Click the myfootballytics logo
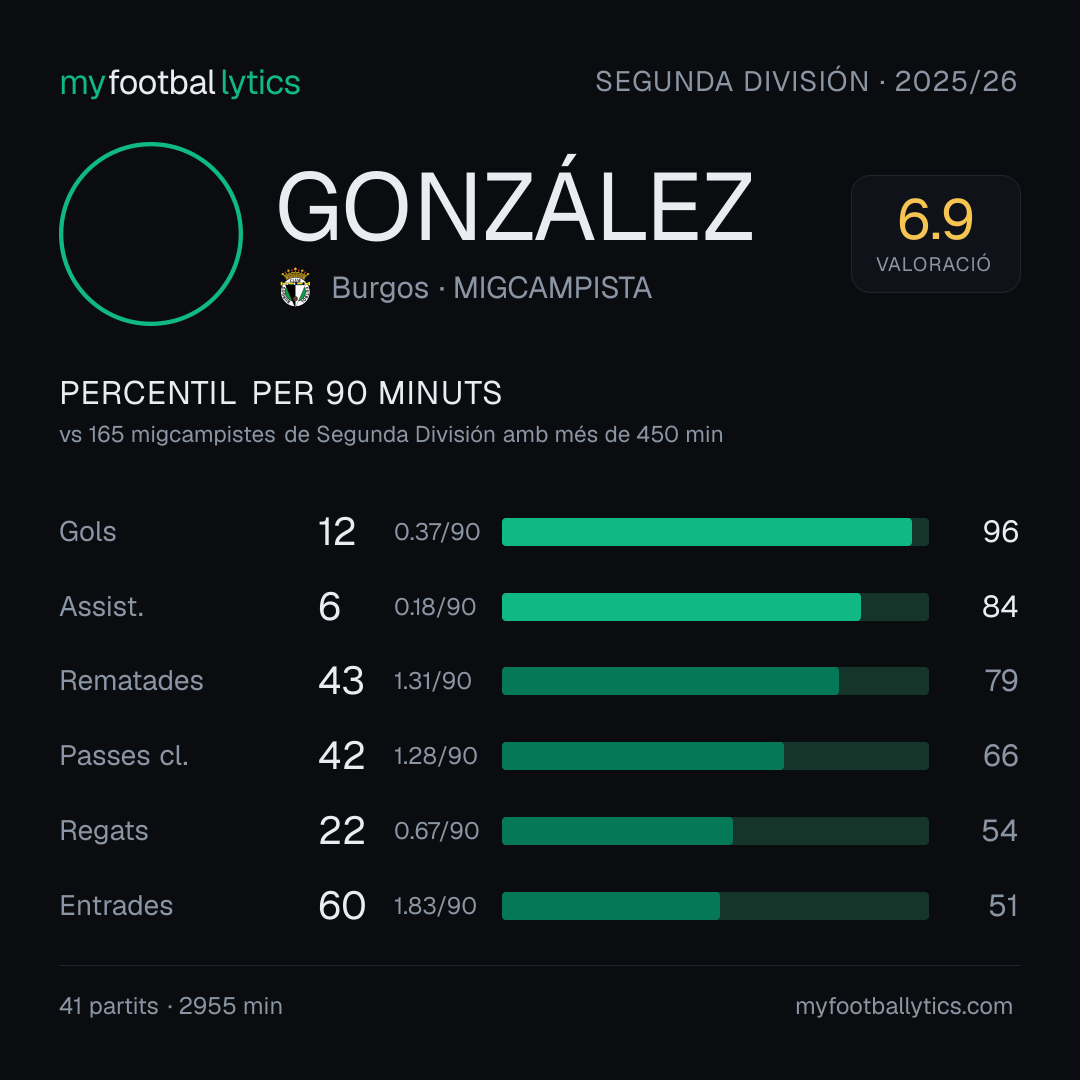 click(x=180, y=83)
